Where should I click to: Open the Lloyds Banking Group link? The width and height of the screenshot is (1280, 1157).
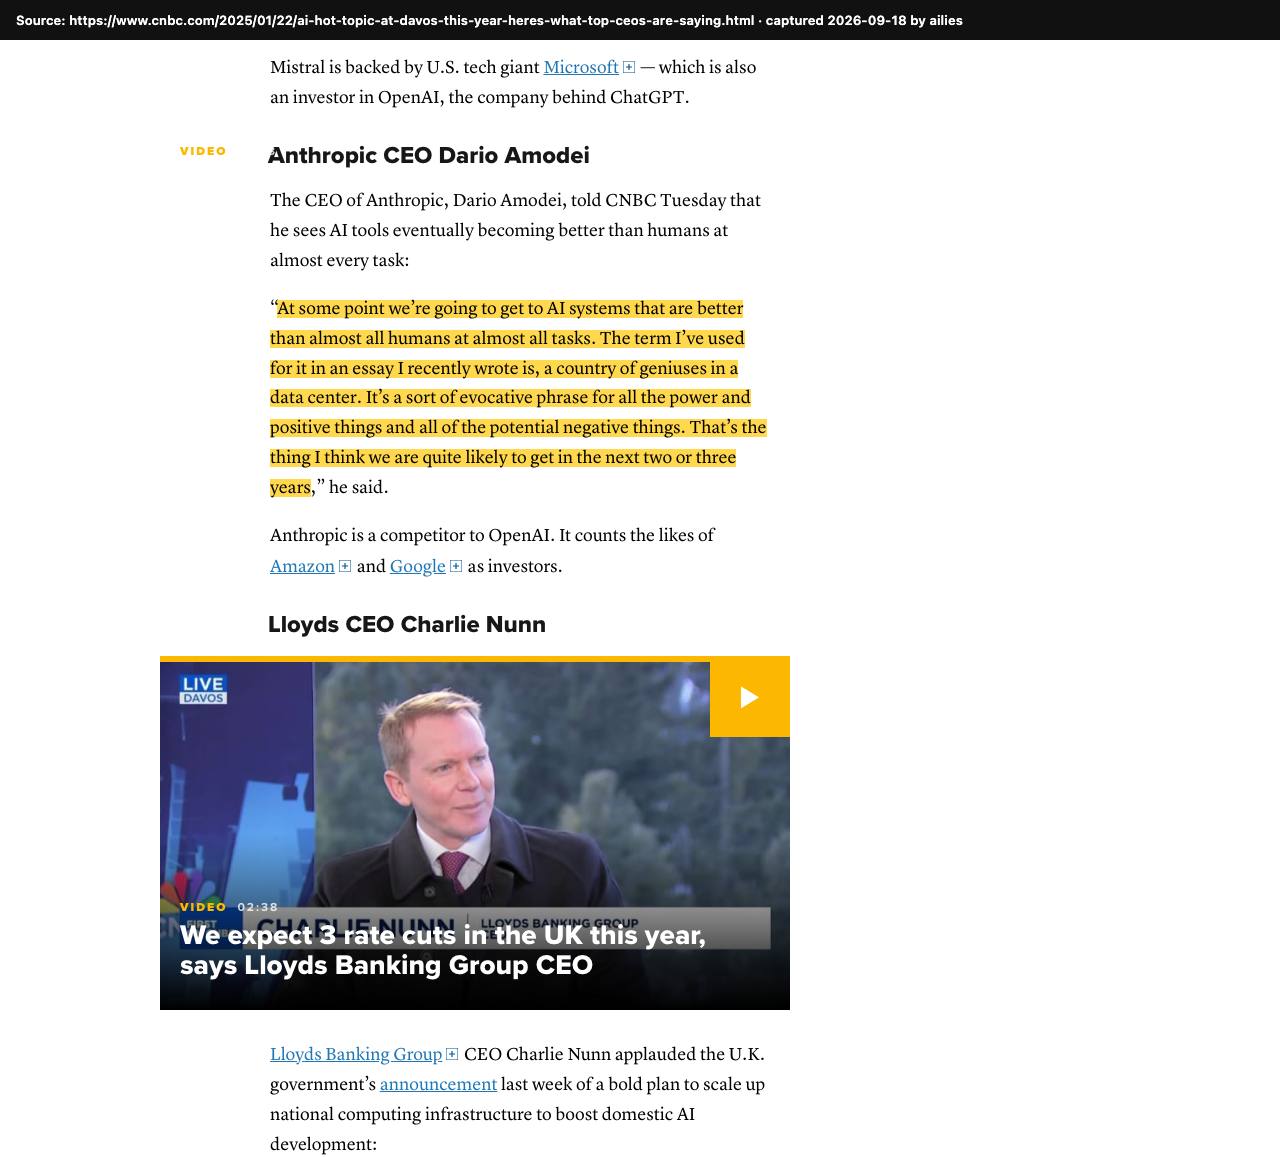click(x=356, y=1055)
